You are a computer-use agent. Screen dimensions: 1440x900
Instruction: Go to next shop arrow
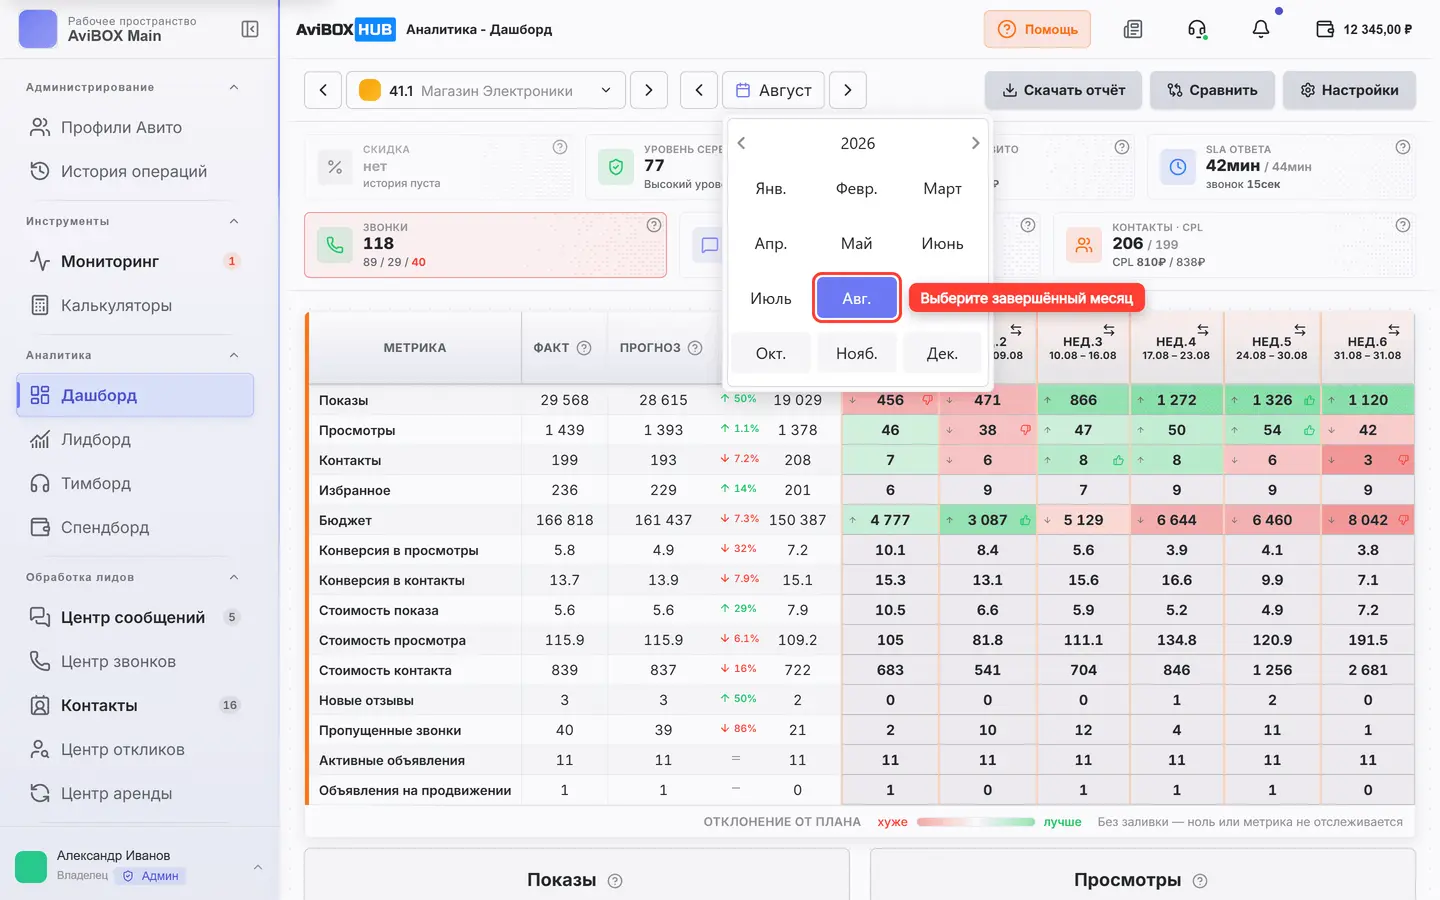[x=649, y=90]
